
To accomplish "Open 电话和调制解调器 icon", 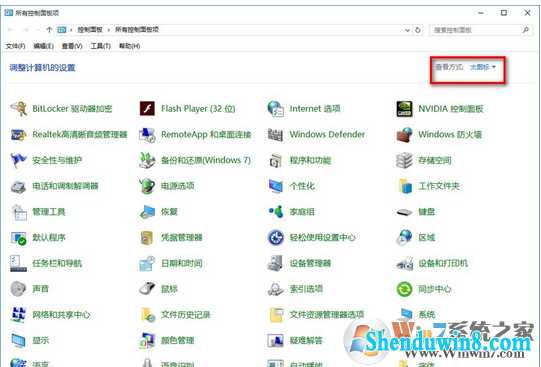I will [18, 186].
